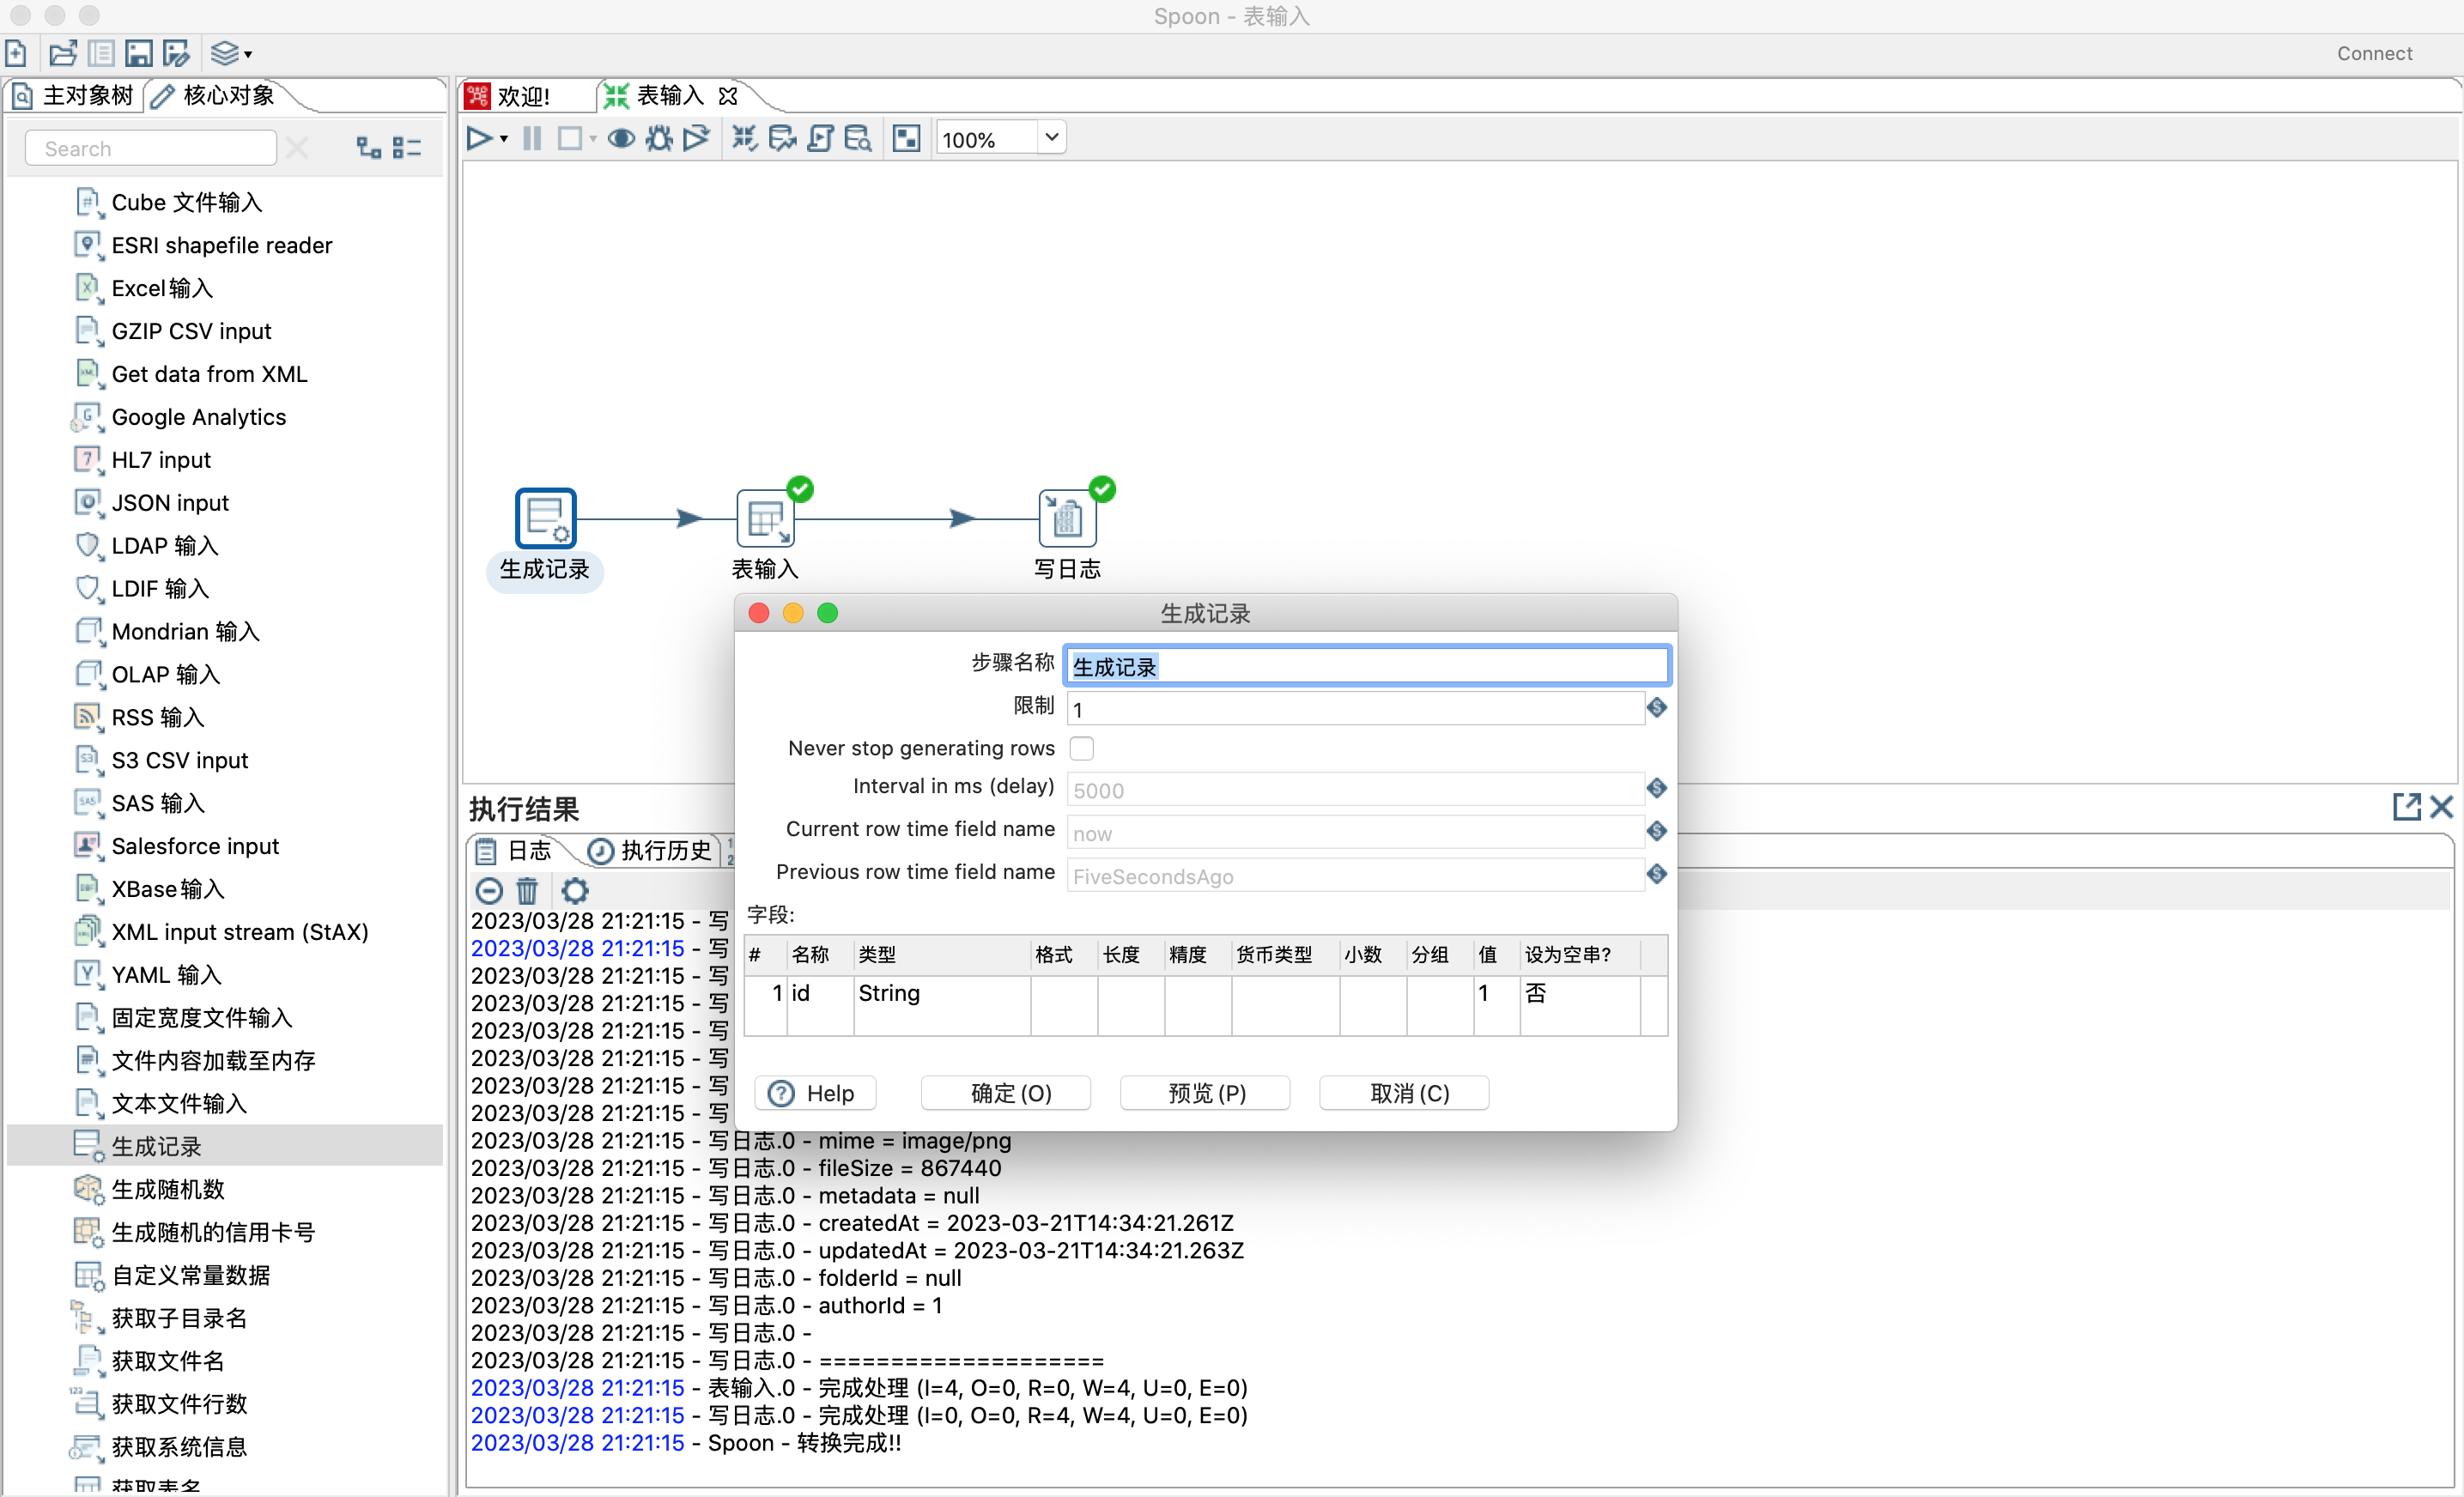Click the trash icon in log panel

(527, 889)
